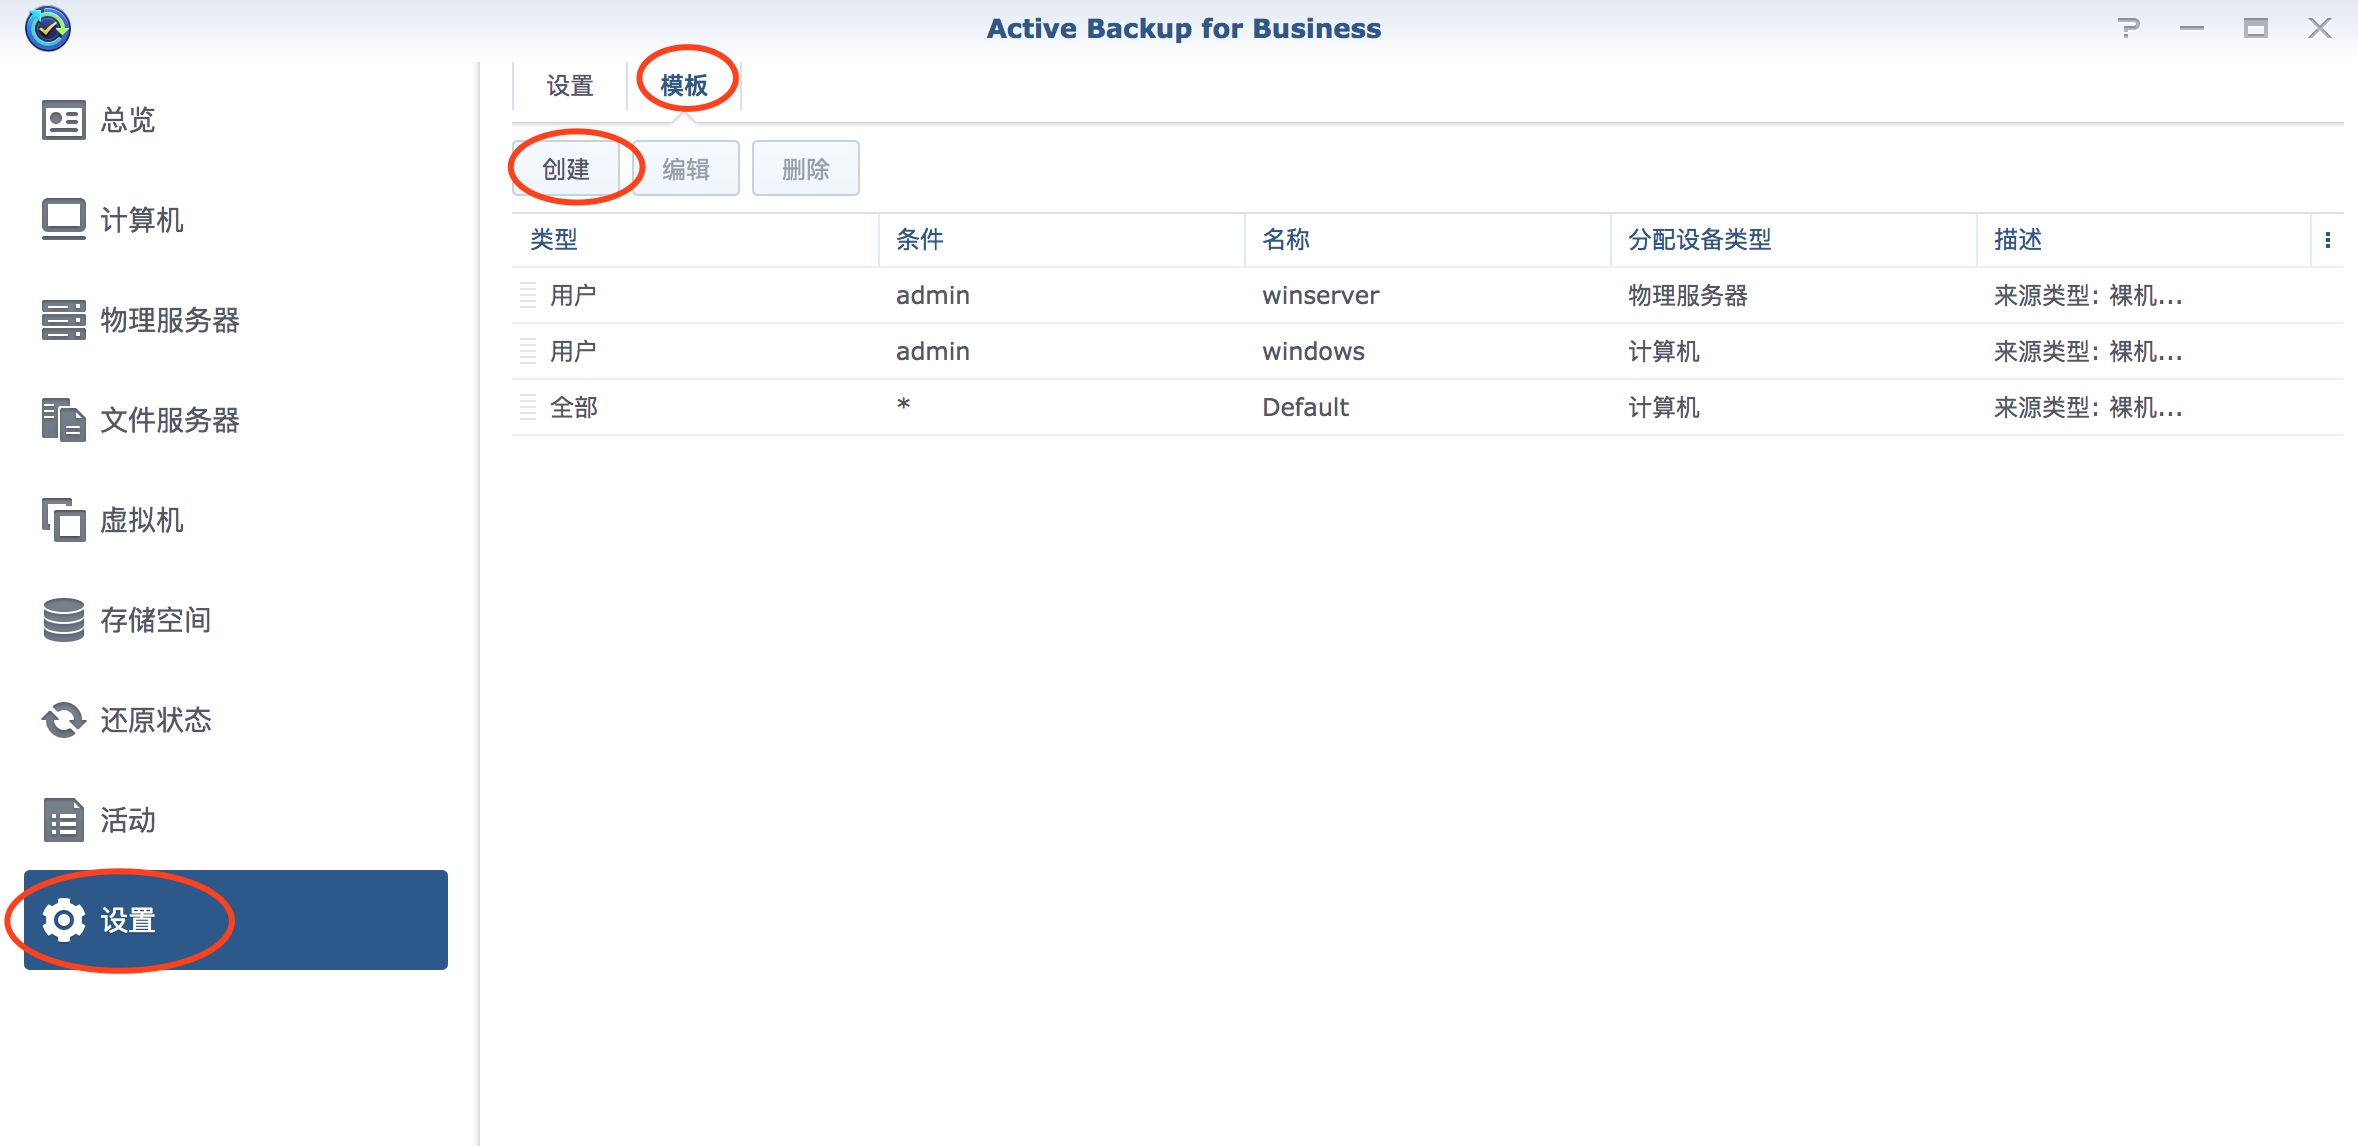
Task: Switch to the 模板 tab
Action: 684,86
